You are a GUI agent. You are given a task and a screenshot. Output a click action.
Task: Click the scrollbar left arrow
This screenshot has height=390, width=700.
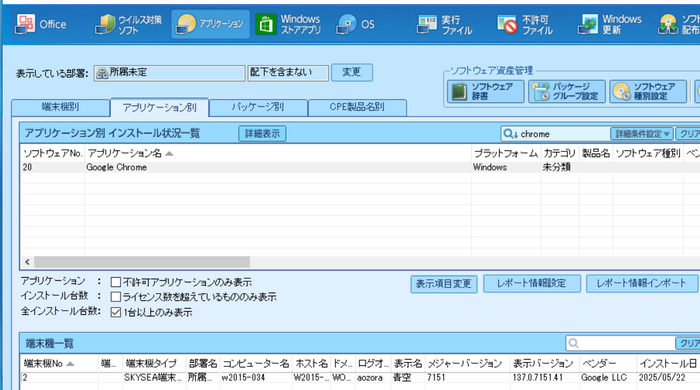27,262
